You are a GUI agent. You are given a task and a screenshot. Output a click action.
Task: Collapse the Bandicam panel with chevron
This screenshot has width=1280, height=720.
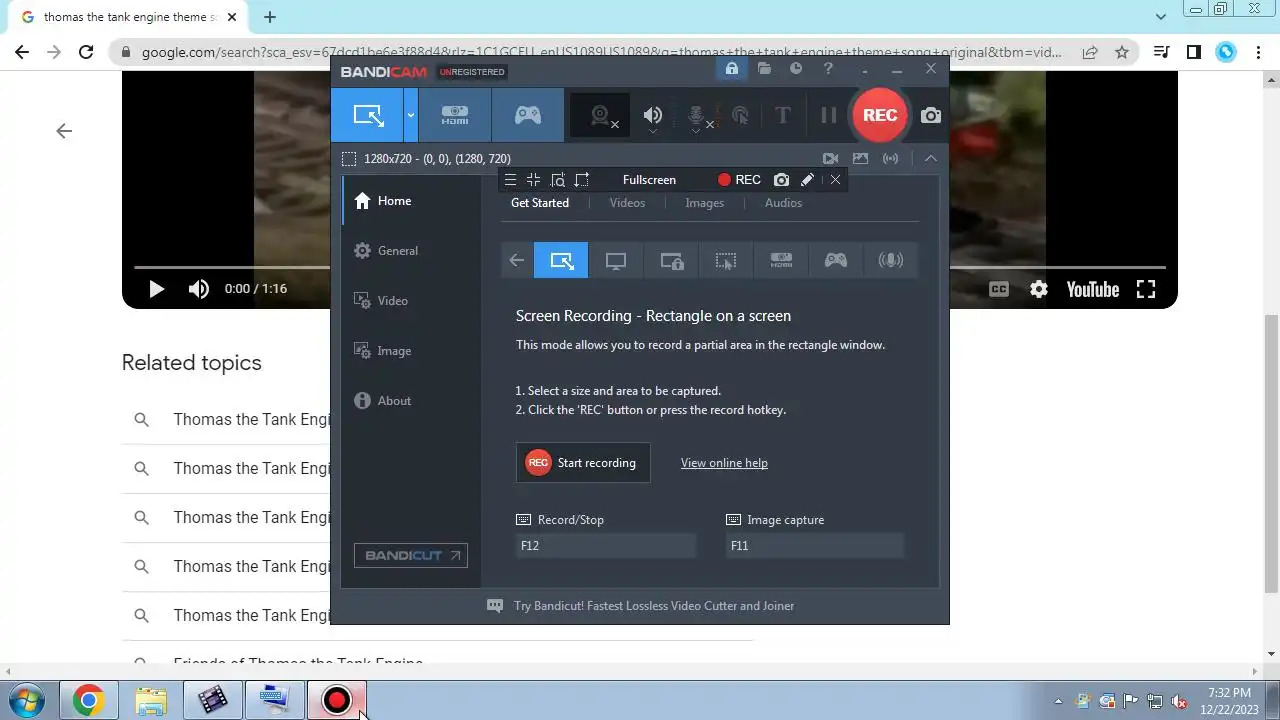931,159
